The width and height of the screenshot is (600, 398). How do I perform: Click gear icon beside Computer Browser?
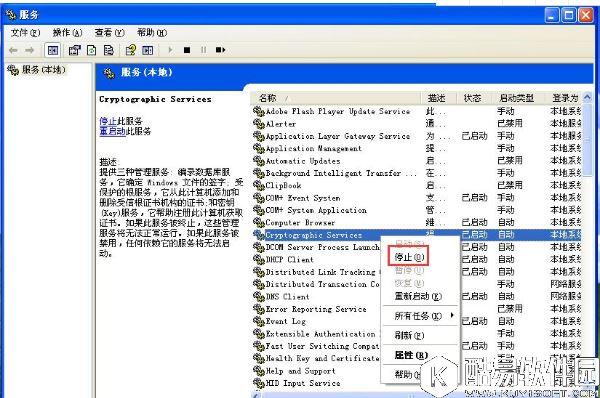pyautogui.click(x=259, y=222)
